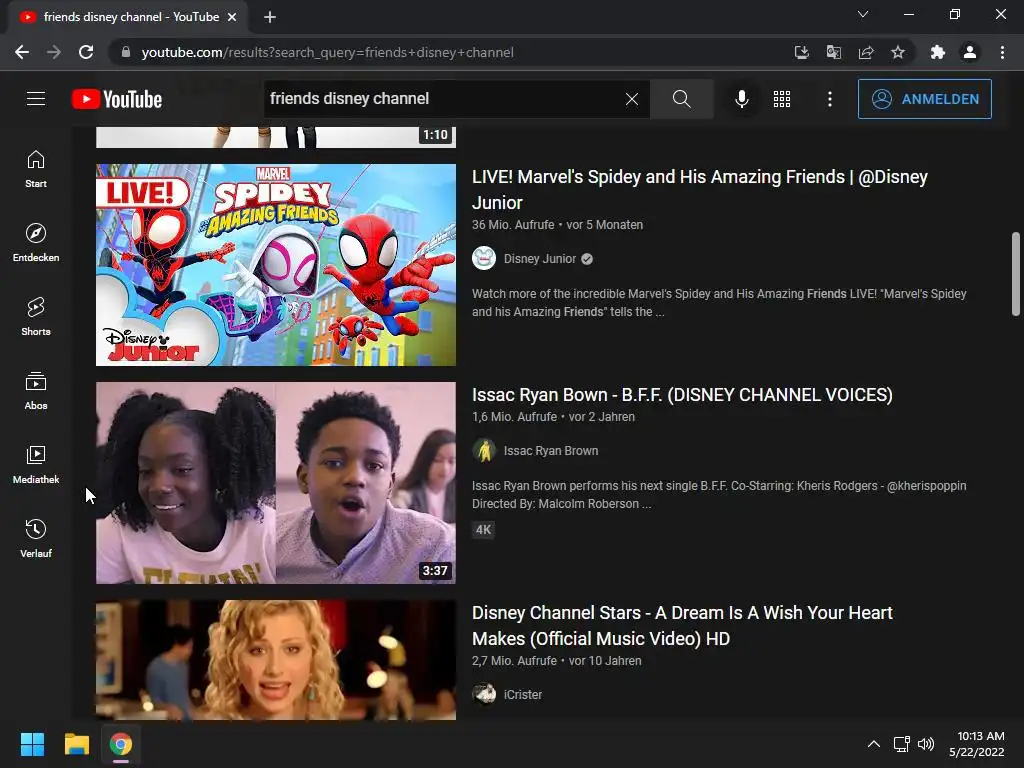Open Abos subscriptions in sidebar
The image size is (1024, 768).
(x=36, y=391)
